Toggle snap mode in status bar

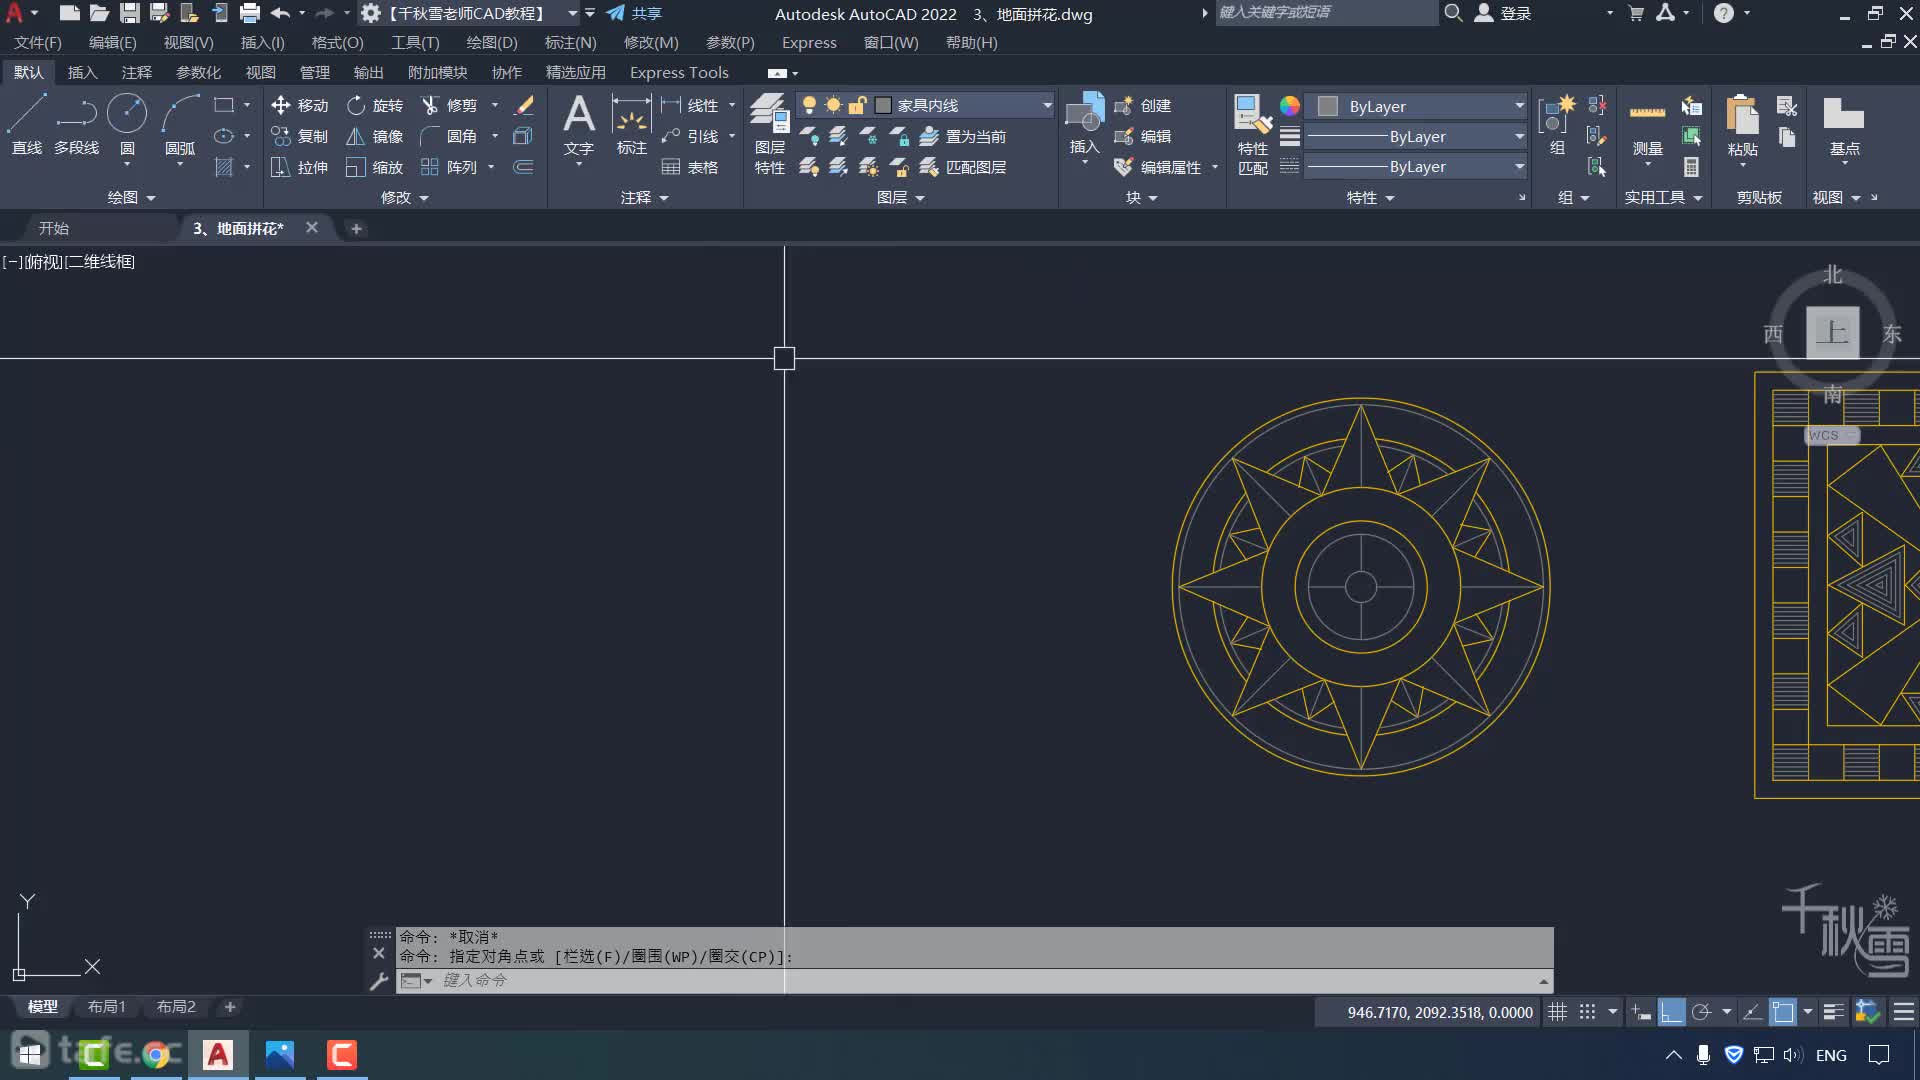pos(1587,1012)
